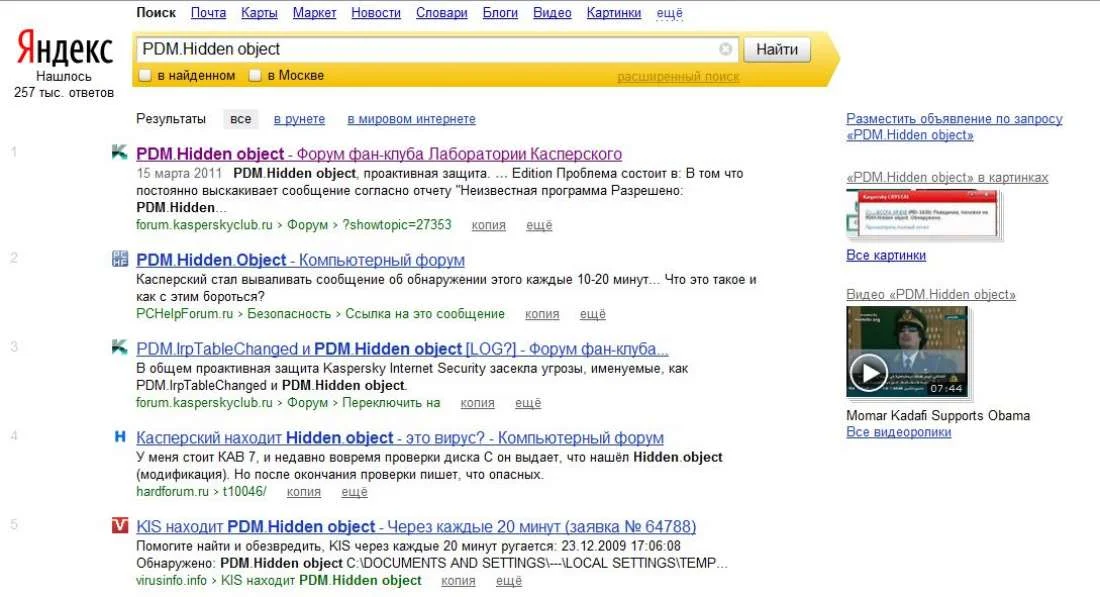The height and width of the screenshot is (597, 1100).
Task: Open the Видео service tab
Action: point(552,13)
